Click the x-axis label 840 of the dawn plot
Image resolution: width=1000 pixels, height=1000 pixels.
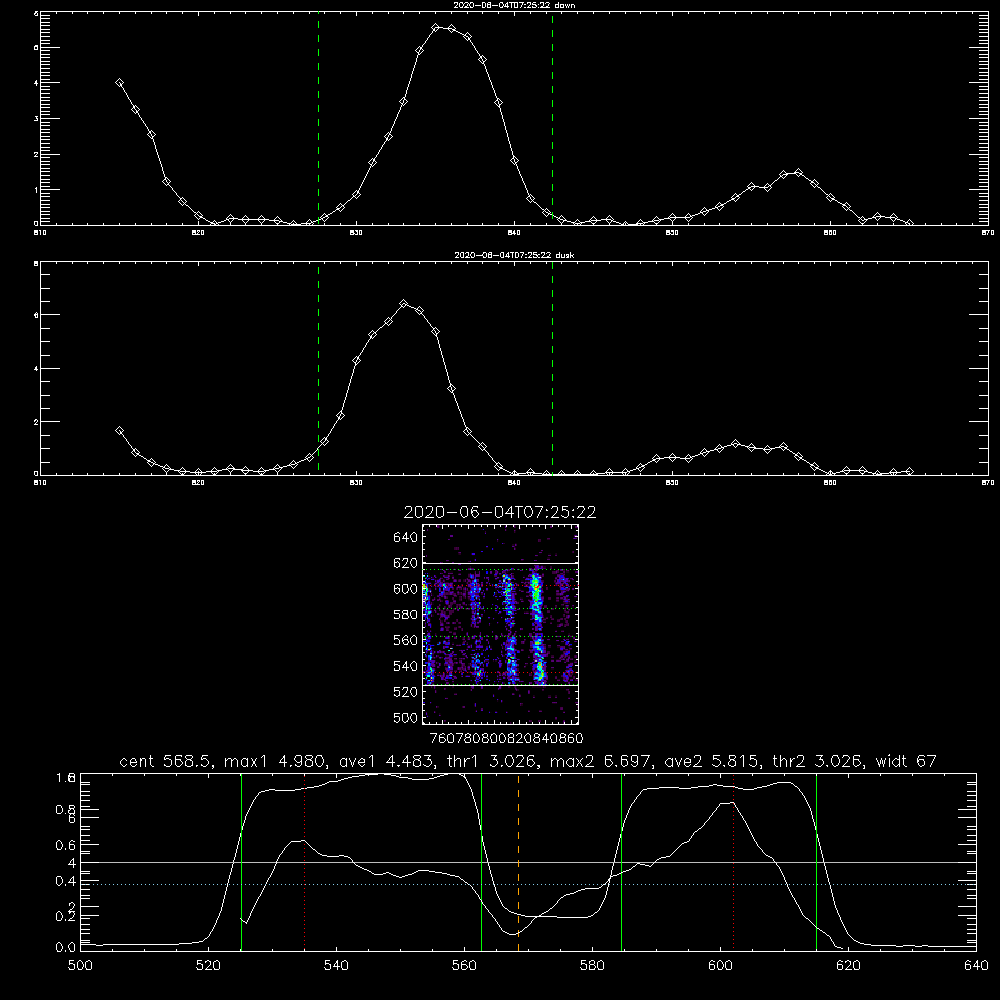[x=515, y=233]
